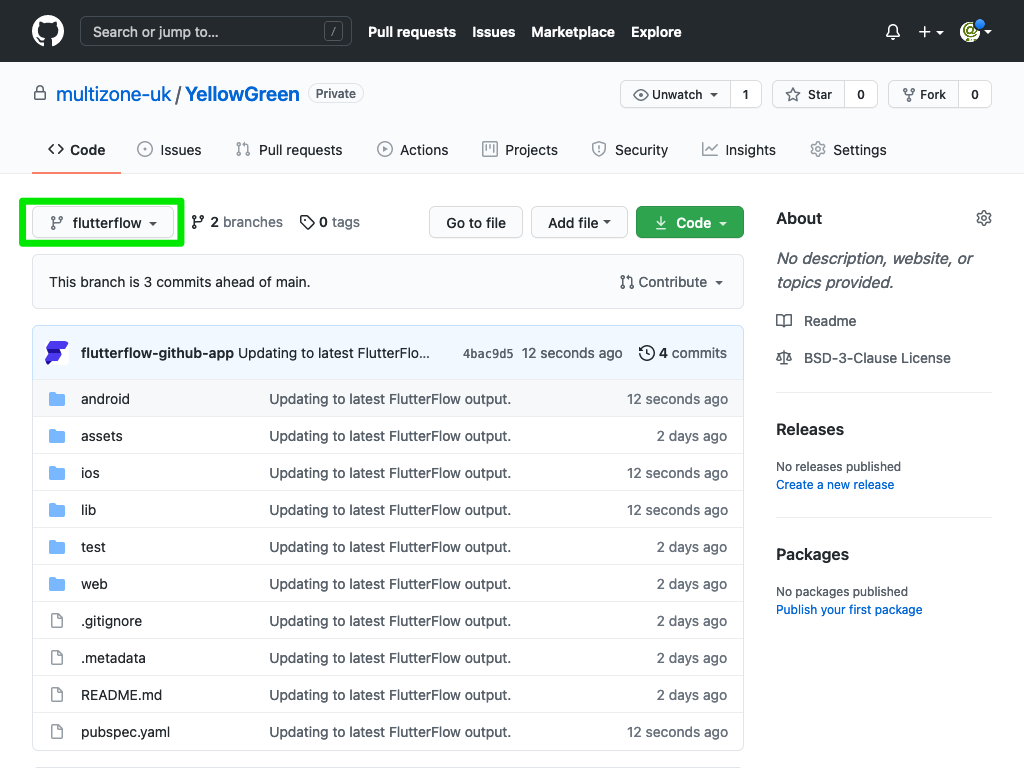The height and width of the screenshot is (768, 1024).
Task: Open the pubspec.yaml file
Action: pos(125,733)
